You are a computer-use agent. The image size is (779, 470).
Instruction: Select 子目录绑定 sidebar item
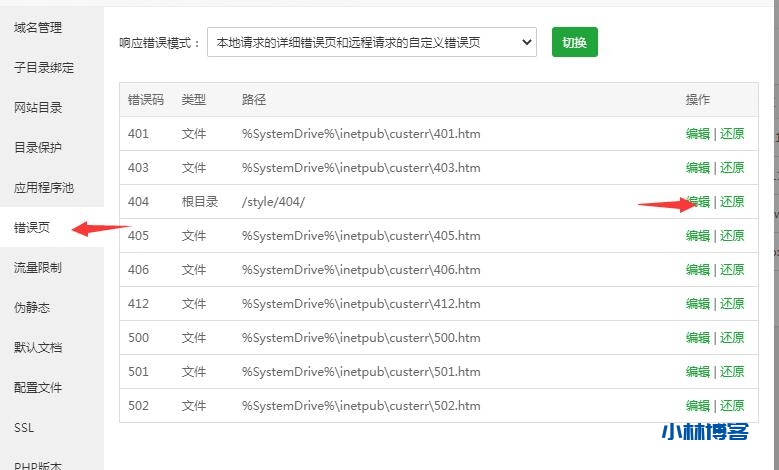pos(44,67)
